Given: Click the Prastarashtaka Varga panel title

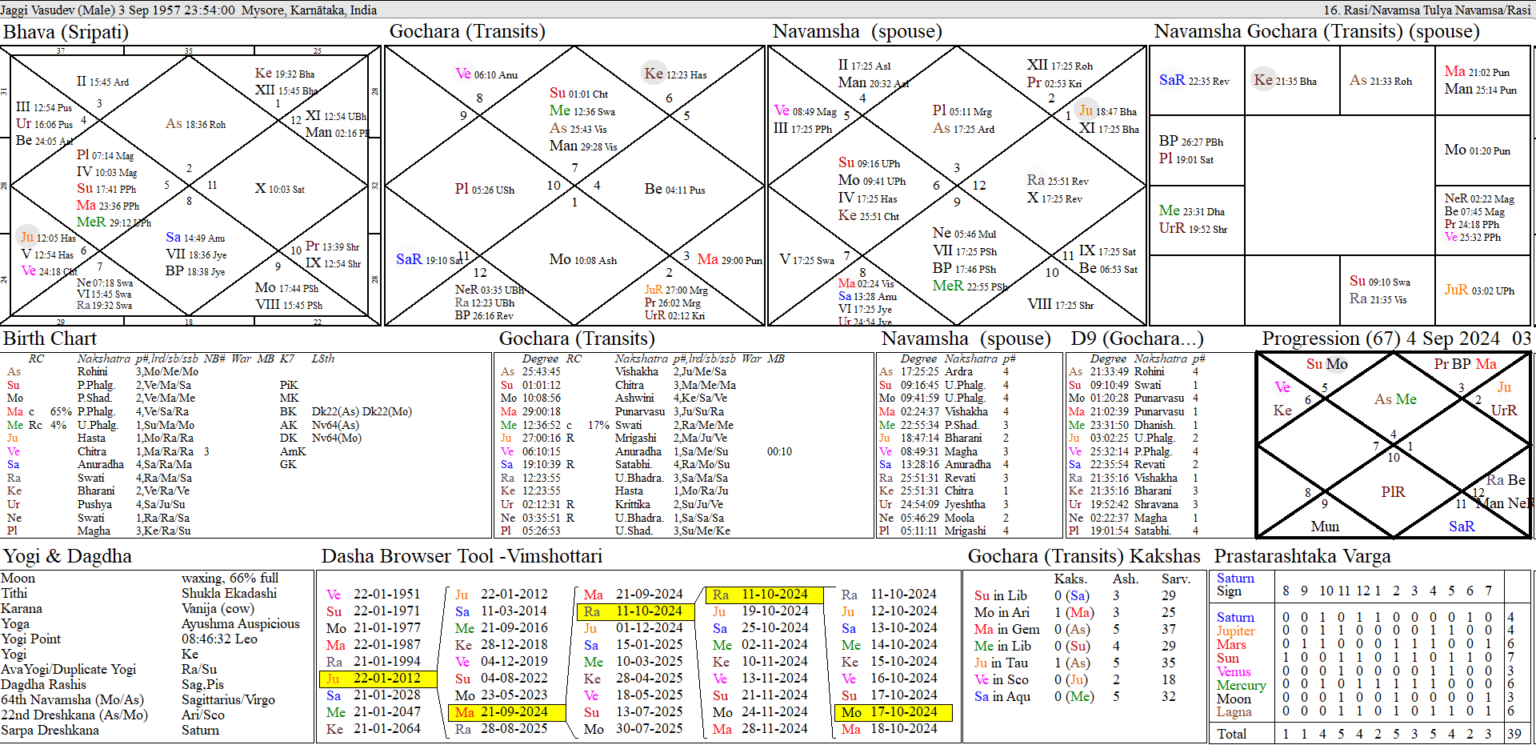Looking at the screenshot, I should pyautogui.click(x=1302, y=556).
